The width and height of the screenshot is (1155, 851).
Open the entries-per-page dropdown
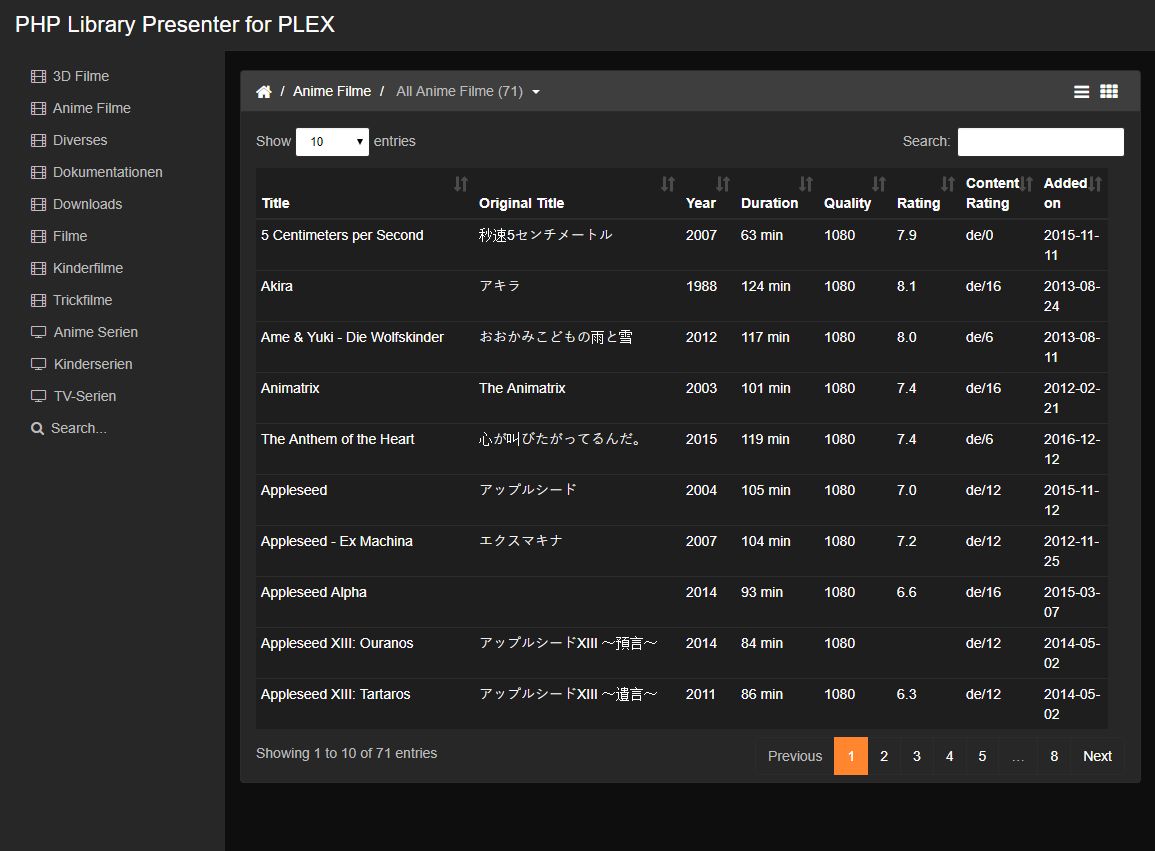click(x=332, y=142)
